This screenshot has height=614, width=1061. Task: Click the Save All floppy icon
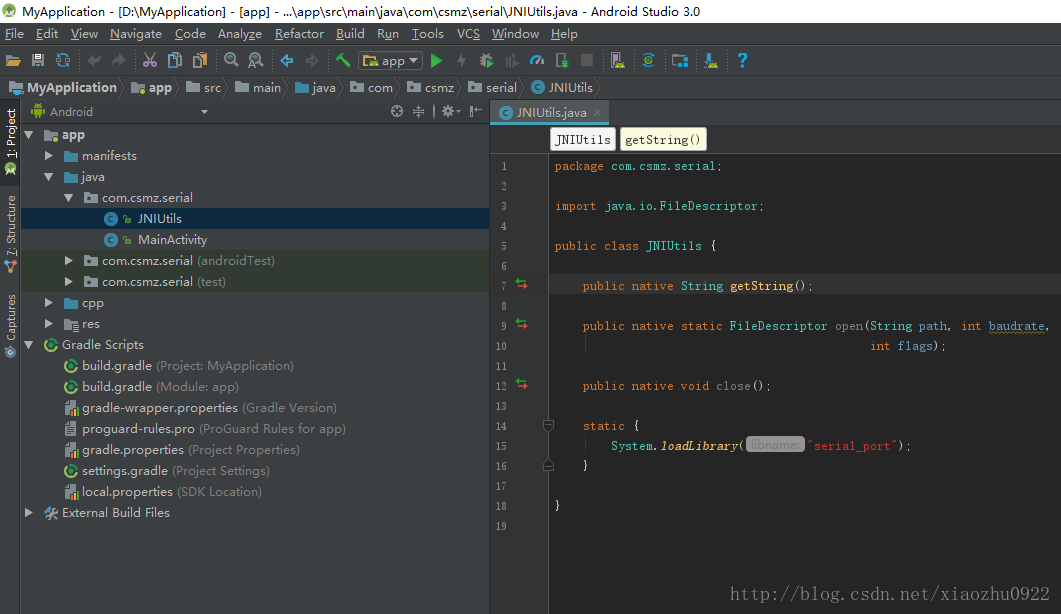(x=38, y=60)
